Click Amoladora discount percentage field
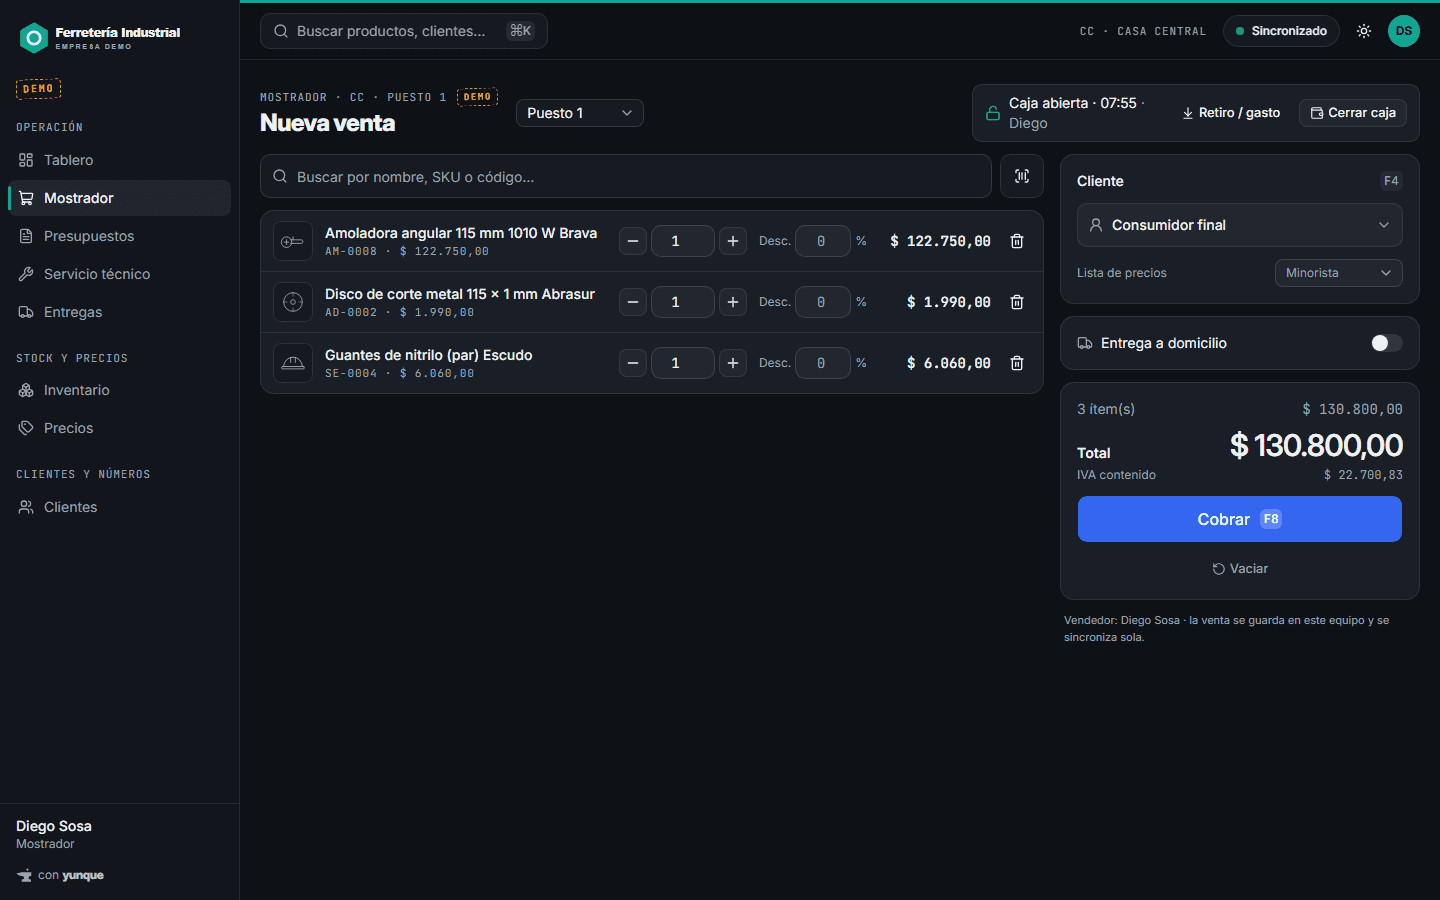The height and width of the screenshot is (900, 1440). pyautogui.click(x=822, y=241)
